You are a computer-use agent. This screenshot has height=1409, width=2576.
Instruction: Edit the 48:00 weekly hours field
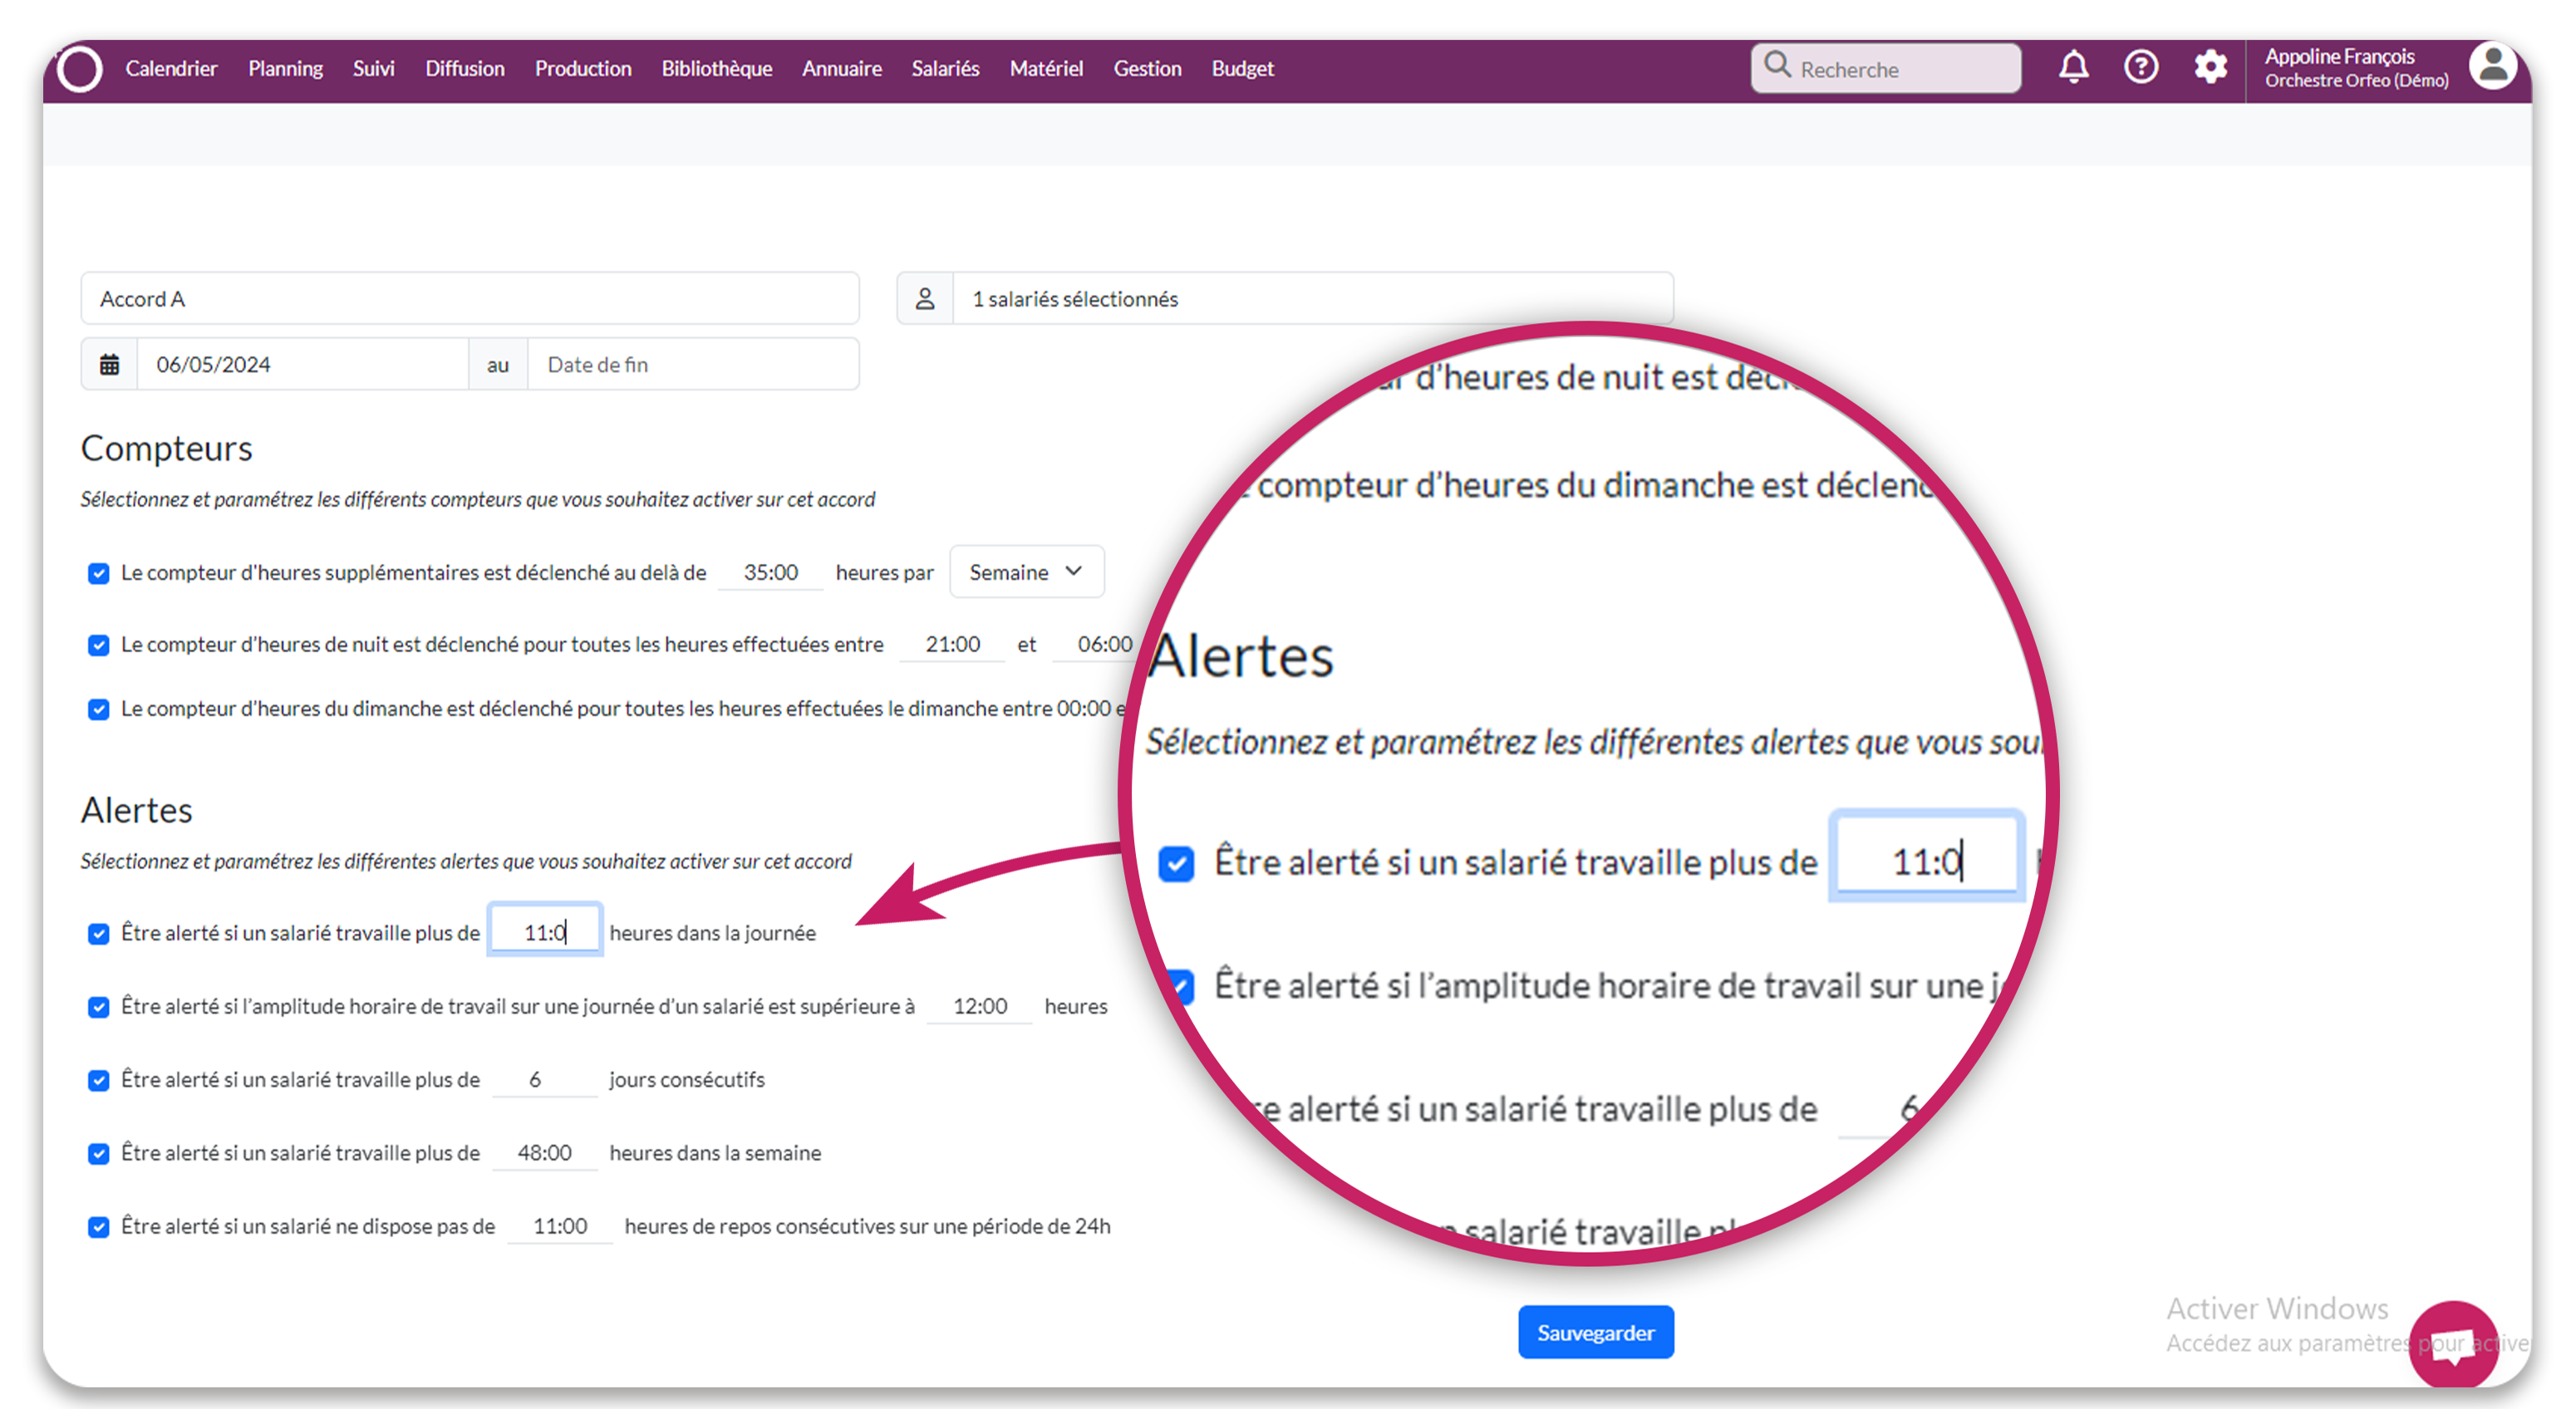544,1152
